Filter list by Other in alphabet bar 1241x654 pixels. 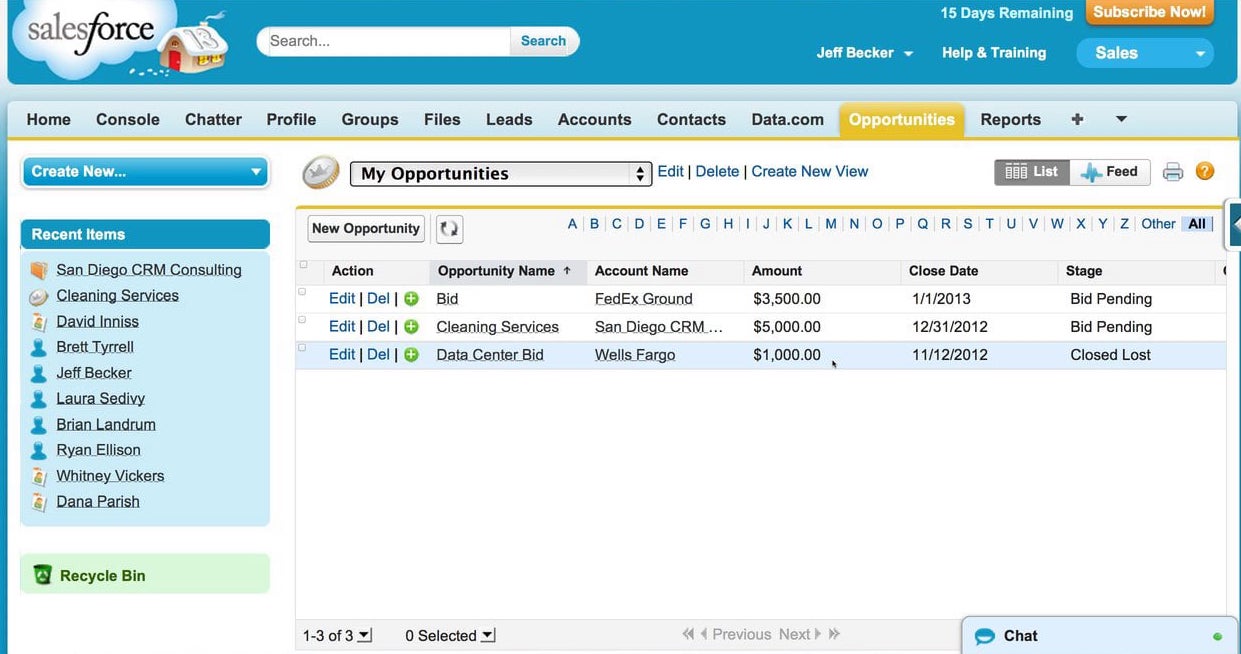(1158, 224)
